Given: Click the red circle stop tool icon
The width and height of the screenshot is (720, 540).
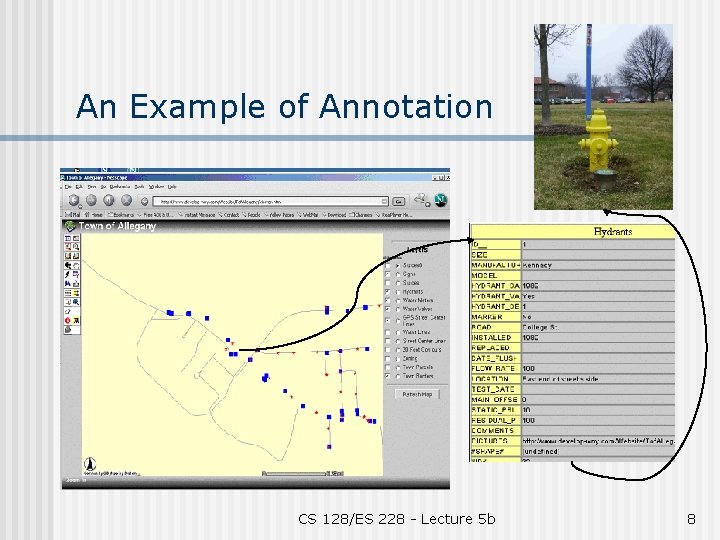Looking at the screenshot, I should (x=68, y=321).
